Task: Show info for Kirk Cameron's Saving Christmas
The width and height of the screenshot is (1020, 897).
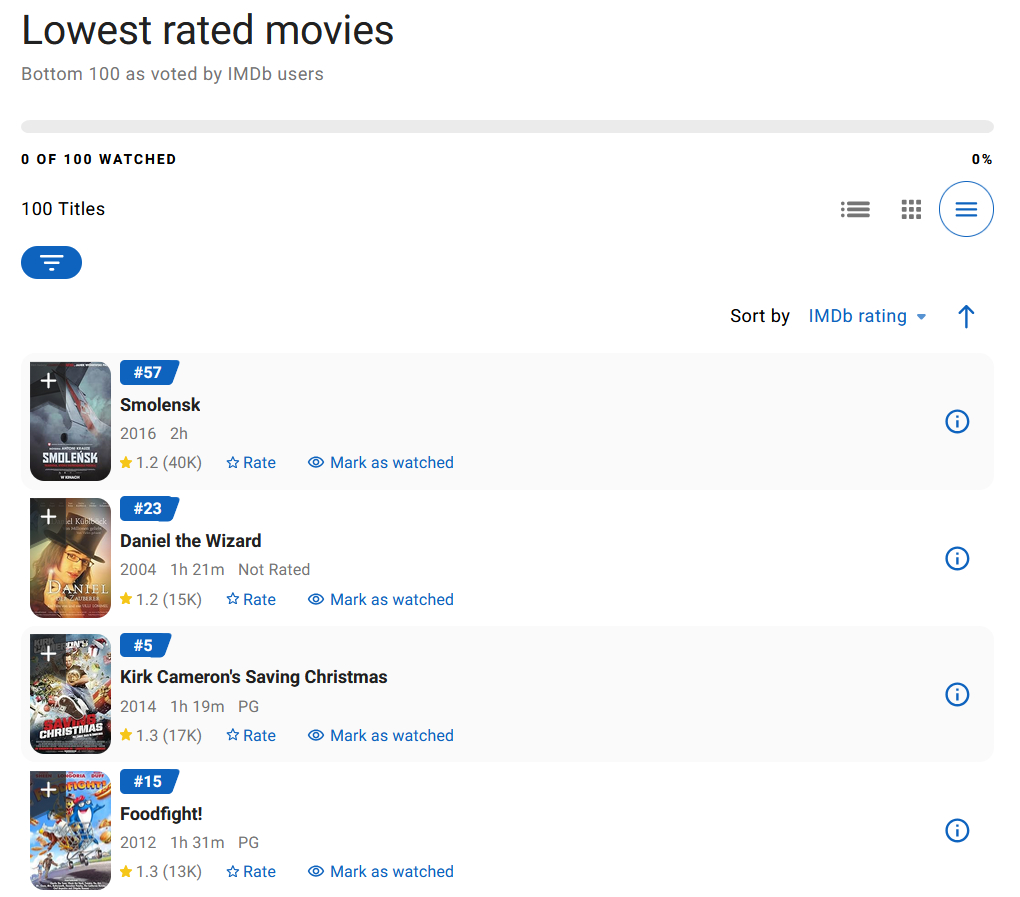Action: (x=957, y=694)
